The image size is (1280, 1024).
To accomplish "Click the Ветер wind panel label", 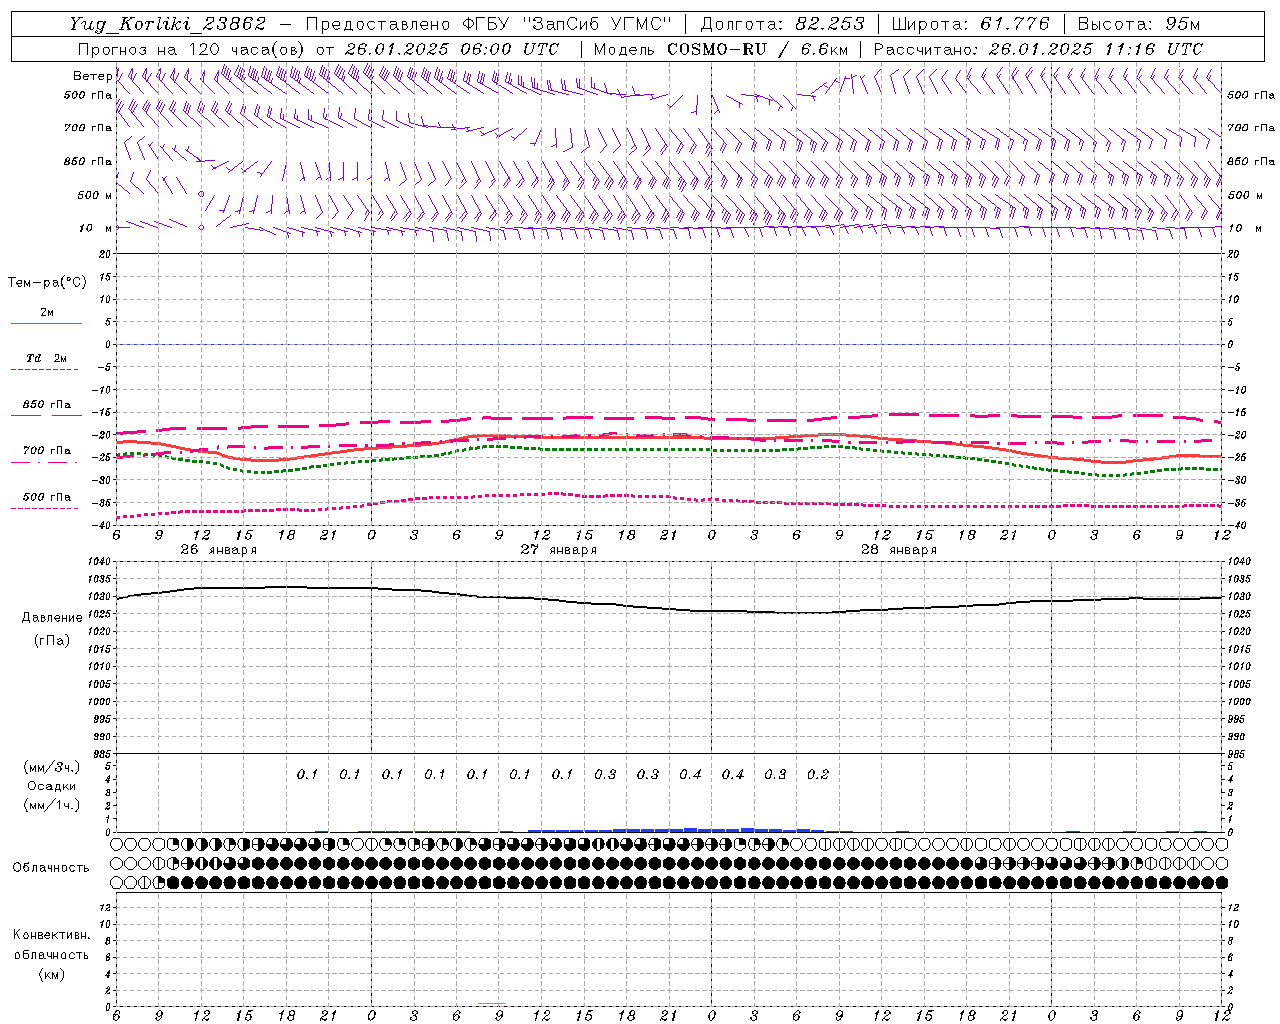I will [x=92, y=76].
